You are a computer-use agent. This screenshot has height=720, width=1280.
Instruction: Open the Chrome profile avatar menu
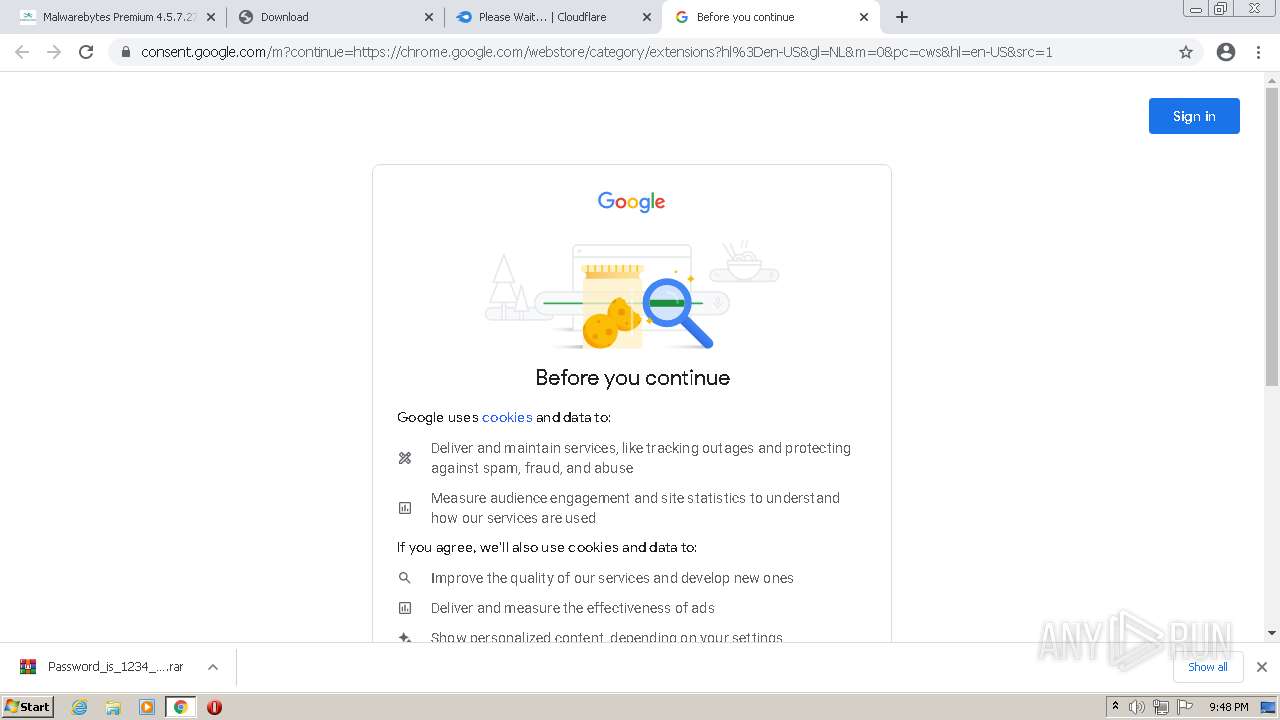[x=1226, y=52]
